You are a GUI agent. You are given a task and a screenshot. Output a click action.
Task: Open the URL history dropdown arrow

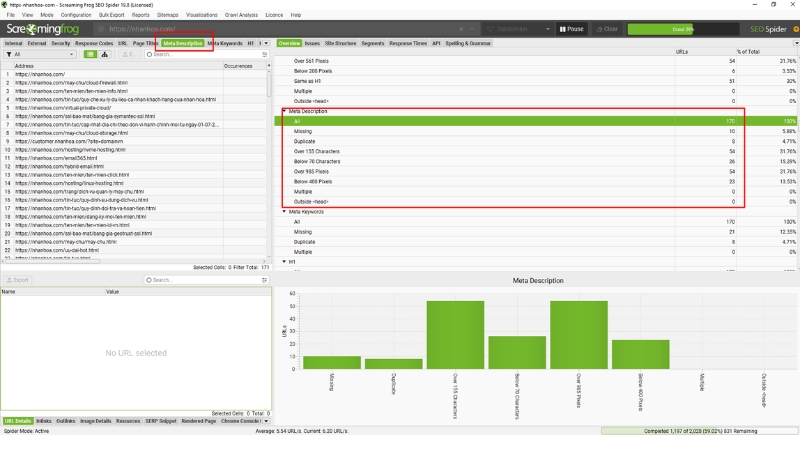(x=472, y=29)
